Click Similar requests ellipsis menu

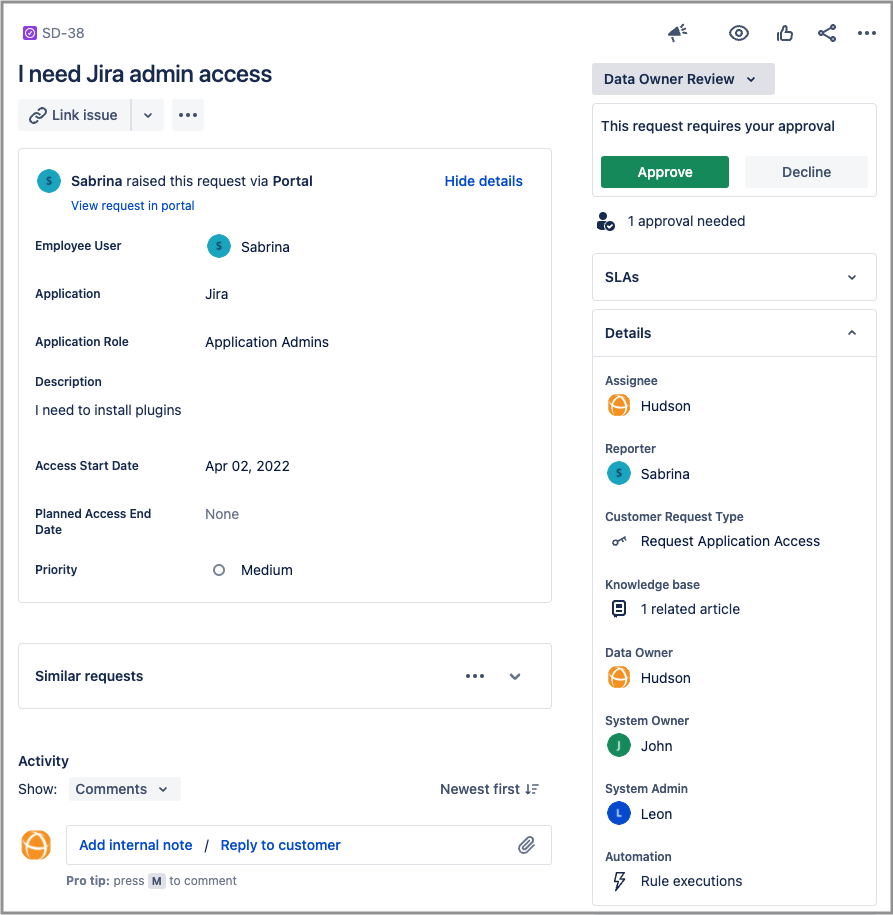click(x=475, y=676)
